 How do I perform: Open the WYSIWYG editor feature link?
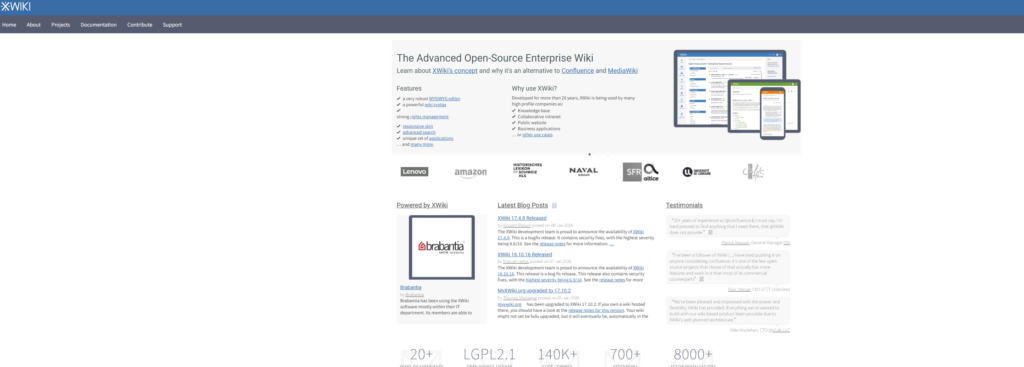(x=445, y=99)
